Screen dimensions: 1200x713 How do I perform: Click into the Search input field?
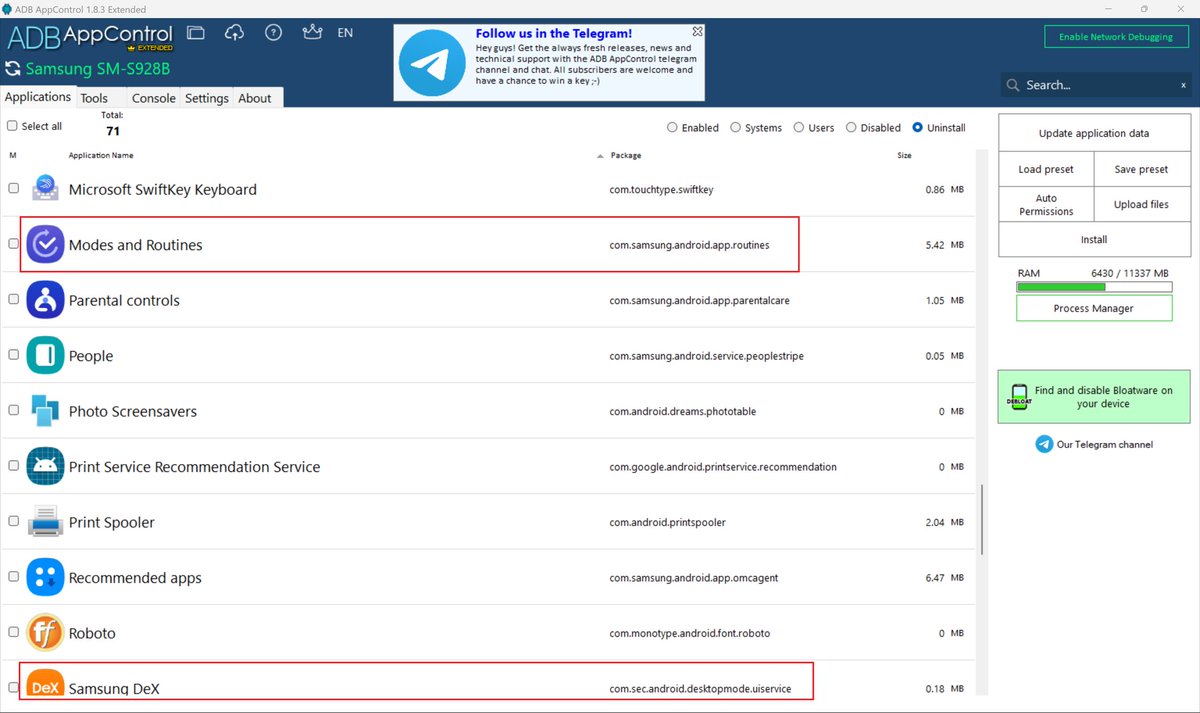coord(1098,86)
